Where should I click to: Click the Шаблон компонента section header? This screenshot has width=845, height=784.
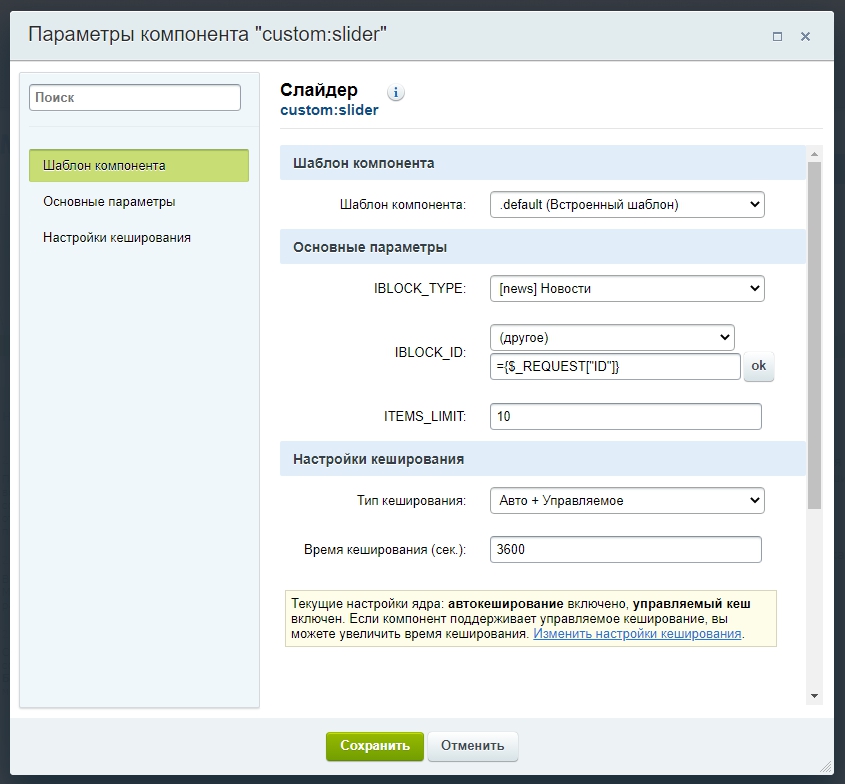point(543,163)
